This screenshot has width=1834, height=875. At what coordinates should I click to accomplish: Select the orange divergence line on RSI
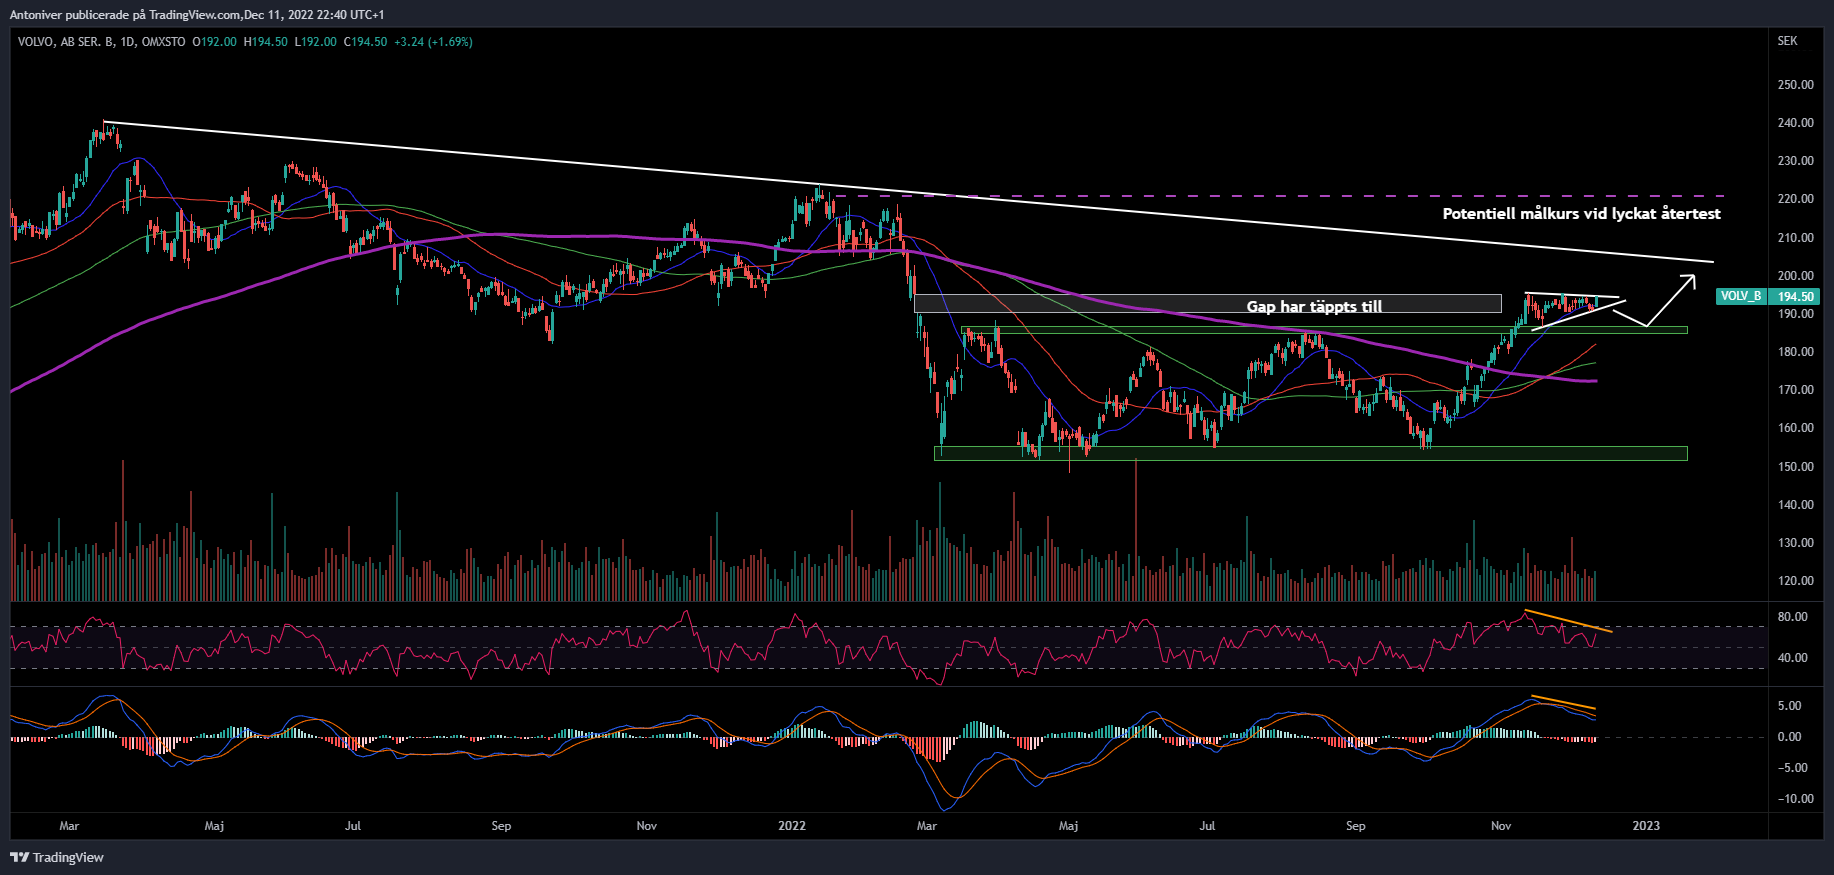tap(1567, 621)
